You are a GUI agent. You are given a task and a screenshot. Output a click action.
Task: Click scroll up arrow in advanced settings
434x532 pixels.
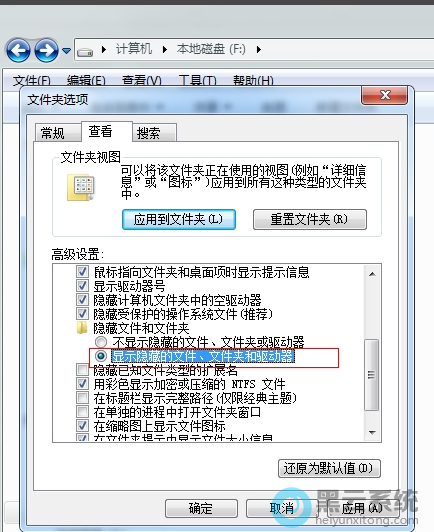tap(372, 274)
